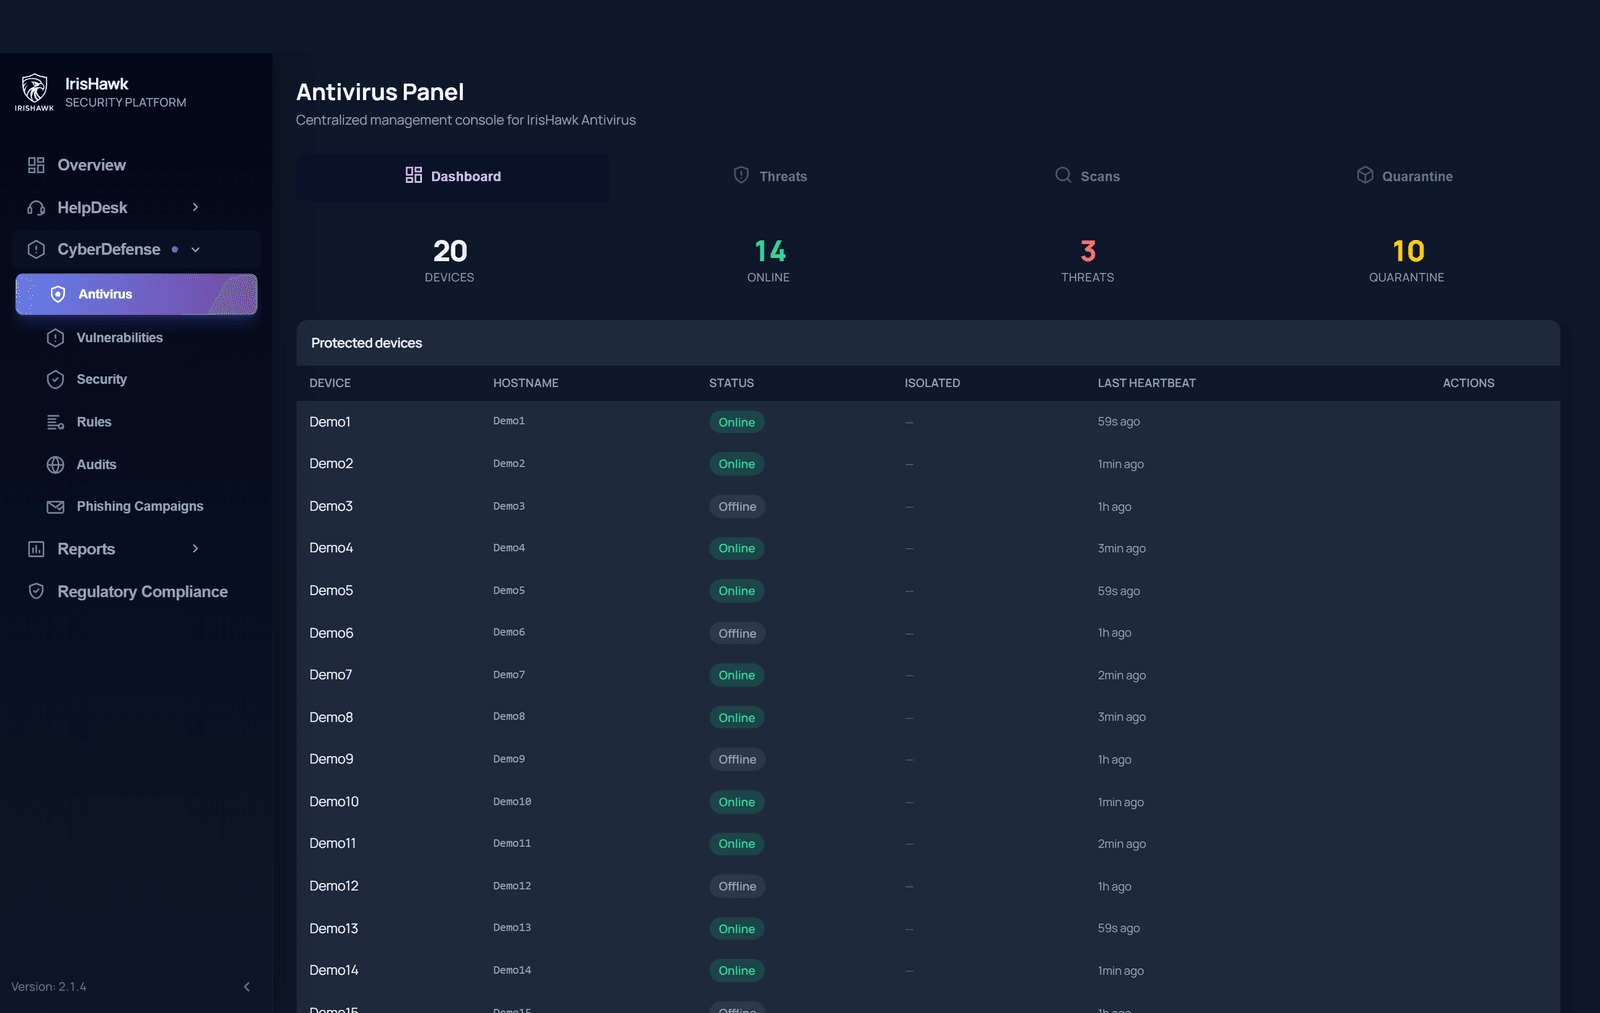Click the Threats tab shield icon
1600x1013 pixels.
741,175
